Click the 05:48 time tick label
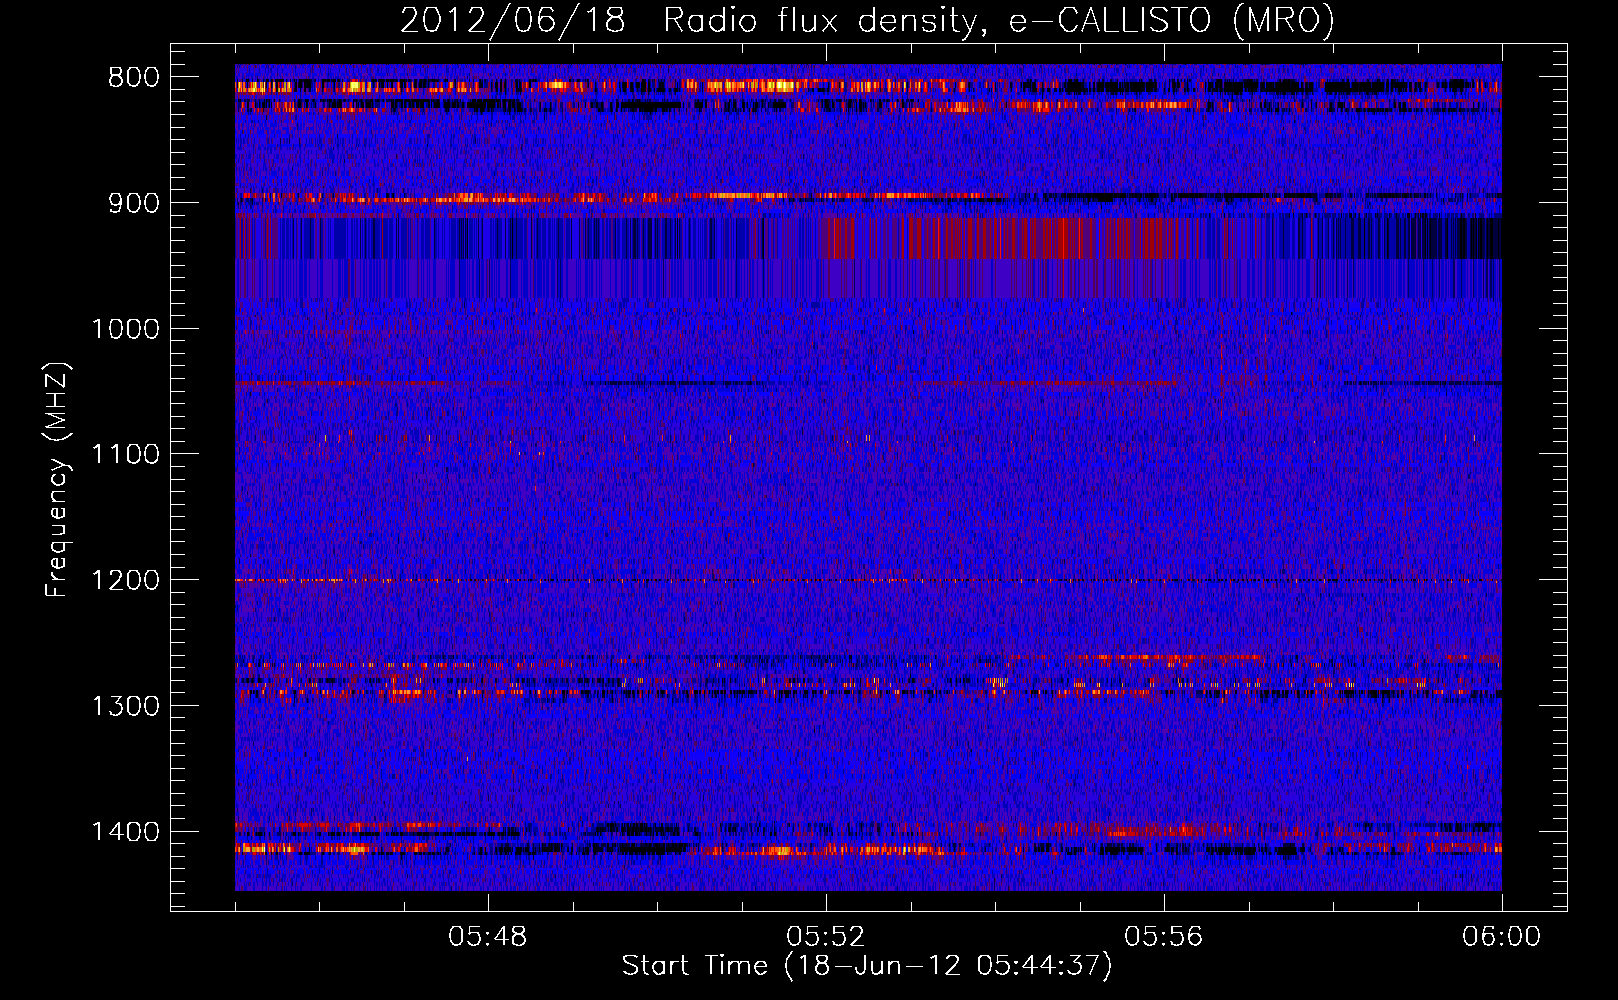Image resolution: width=1618 pixels, height=1000 pixels. 488,937
